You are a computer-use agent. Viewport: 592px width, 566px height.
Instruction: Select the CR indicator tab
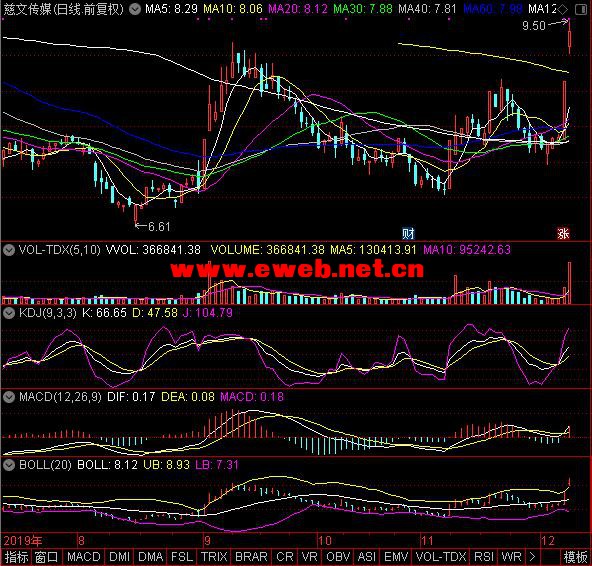point(285,557)
